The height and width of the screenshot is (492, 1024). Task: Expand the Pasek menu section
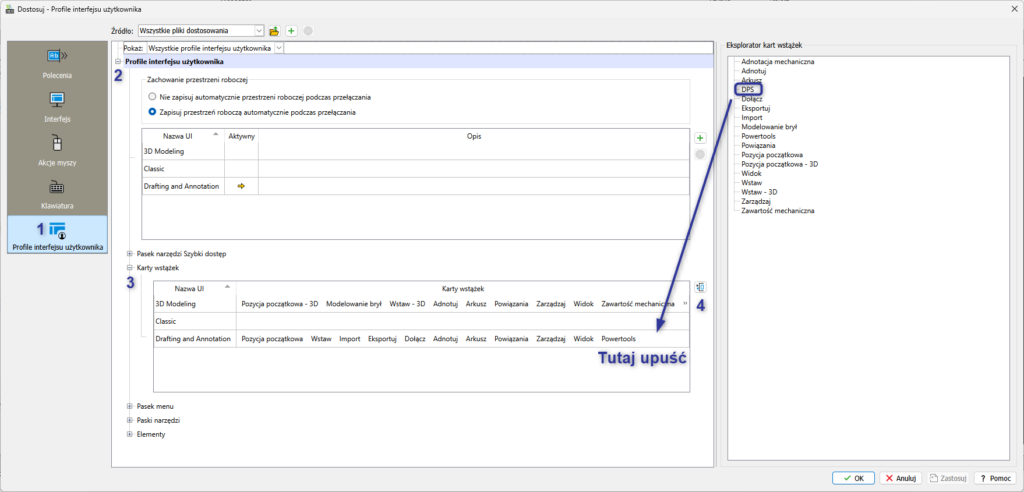(130, 406)
